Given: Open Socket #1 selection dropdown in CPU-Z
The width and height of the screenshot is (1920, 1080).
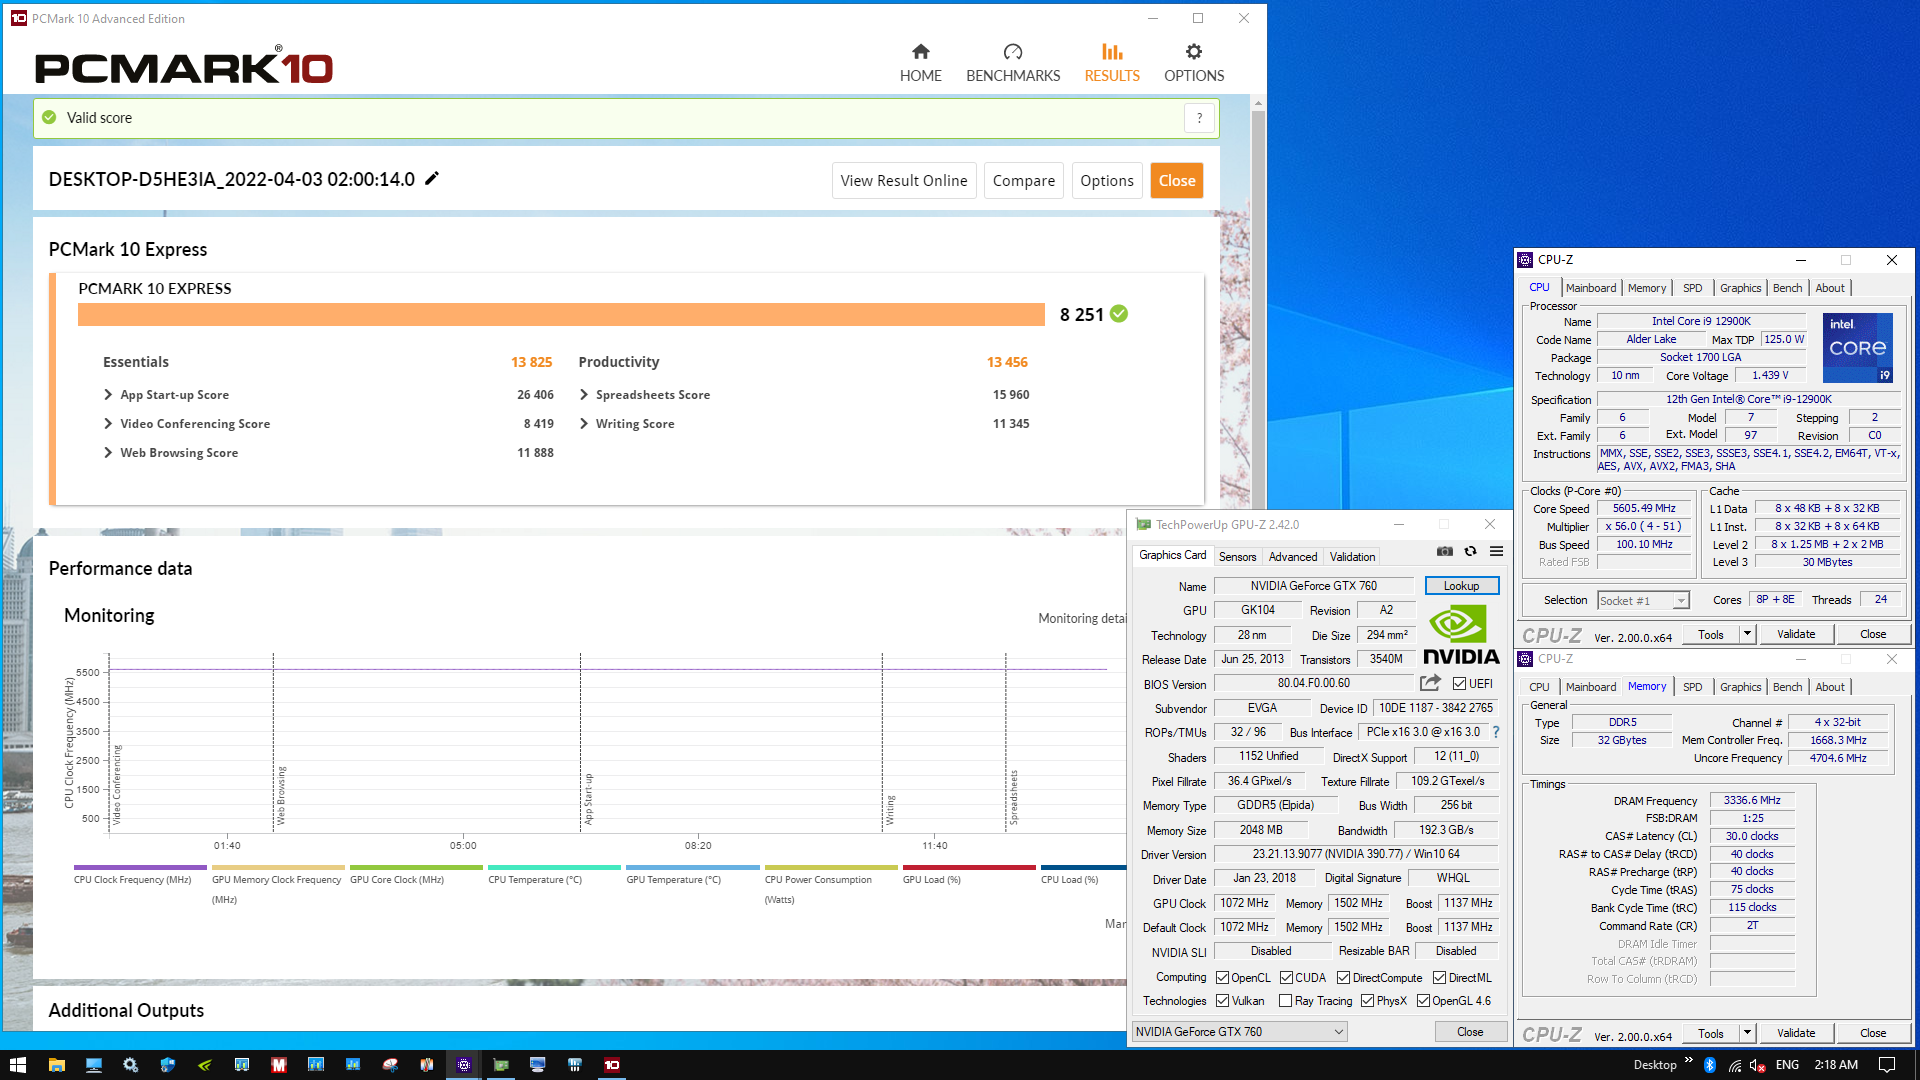Looking at the screenshot, I should coord(1643,600).
